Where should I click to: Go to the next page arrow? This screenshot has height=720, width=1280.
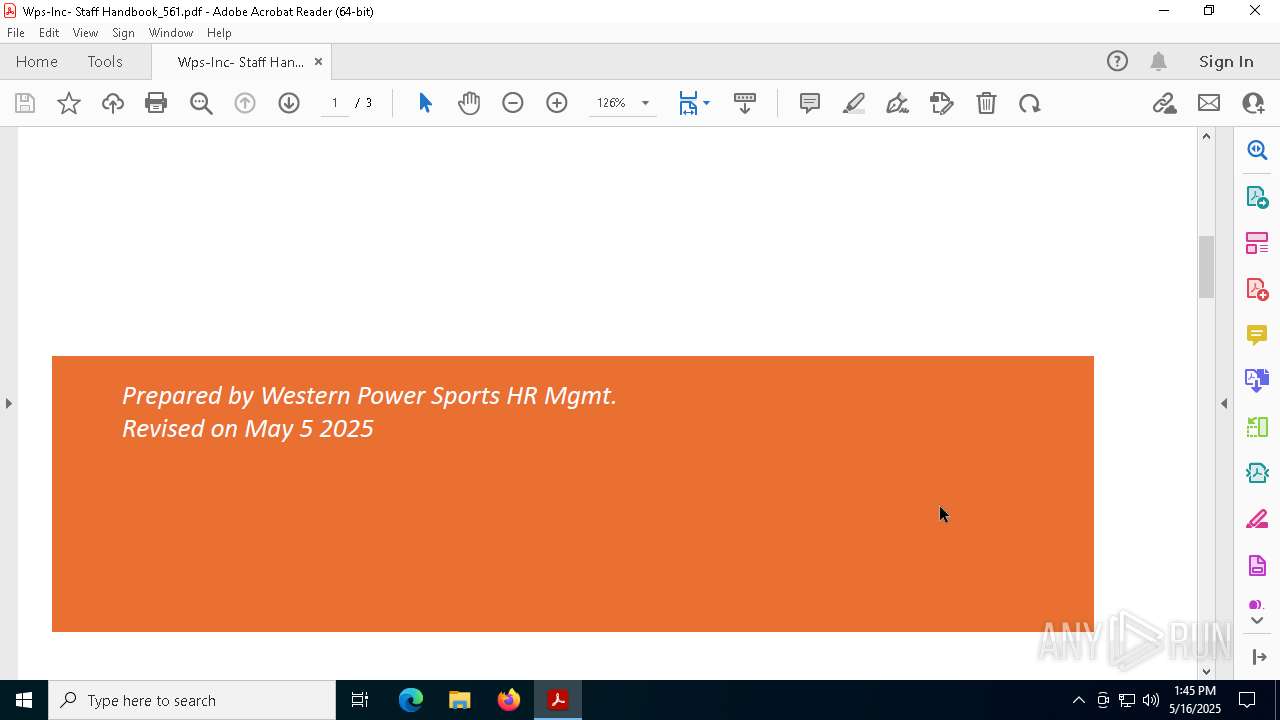click(x=289, y=103)
